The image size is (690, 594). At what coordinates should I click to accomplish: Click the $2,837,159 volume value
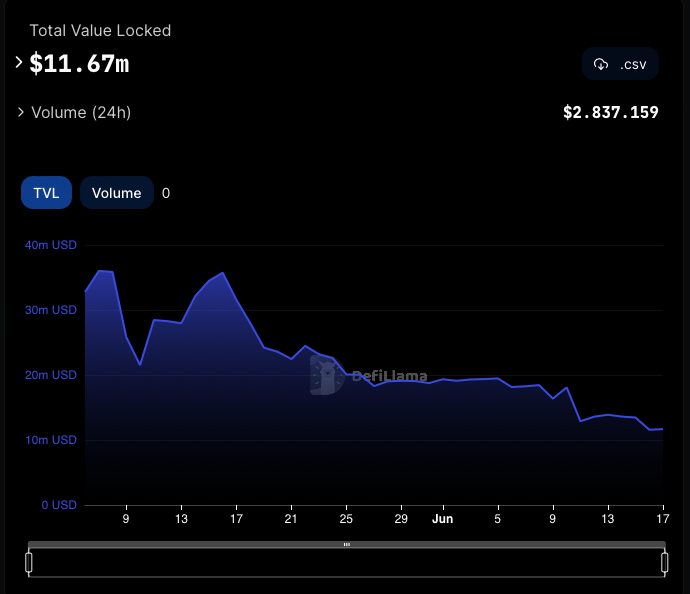point(611,112)
